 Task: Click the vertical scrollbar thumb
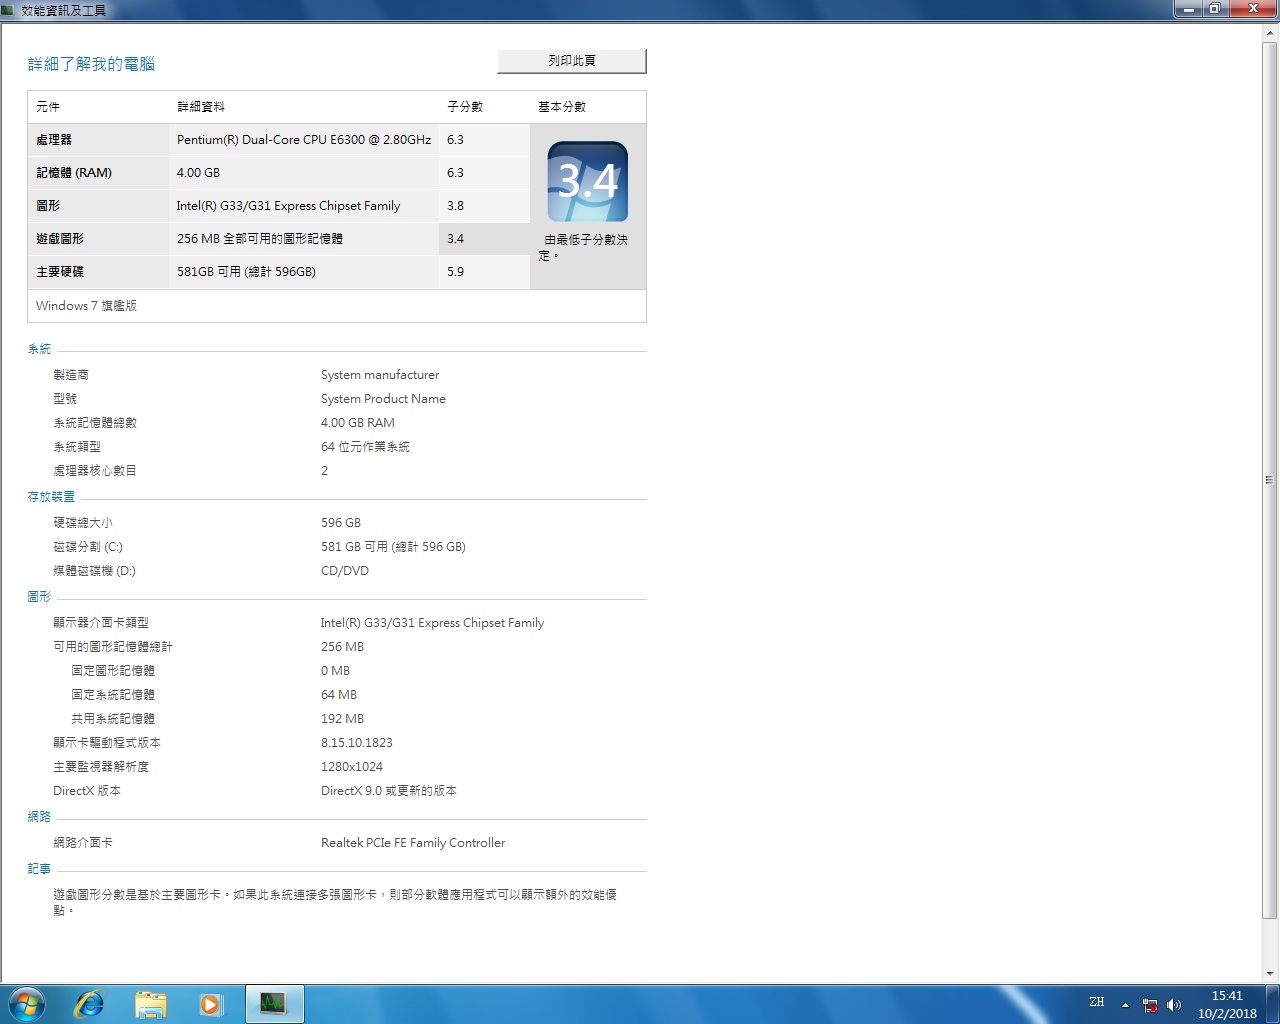coord(1270,480)
